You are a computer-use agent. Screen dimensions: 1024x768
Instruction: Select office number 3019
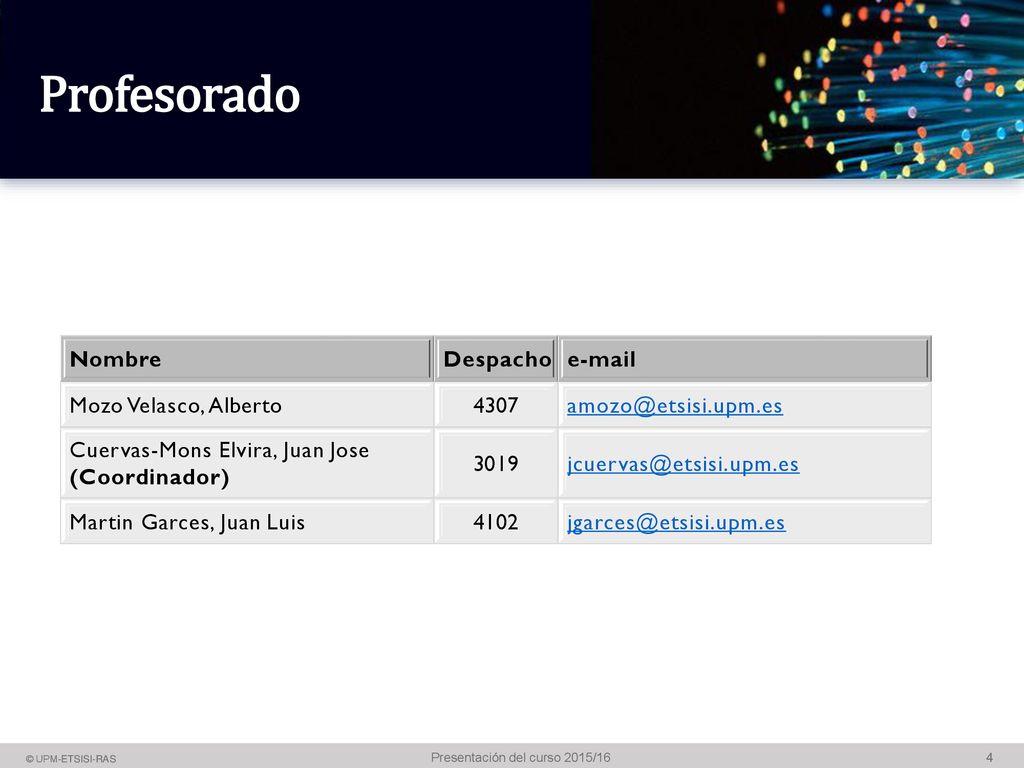coord(496,464)
